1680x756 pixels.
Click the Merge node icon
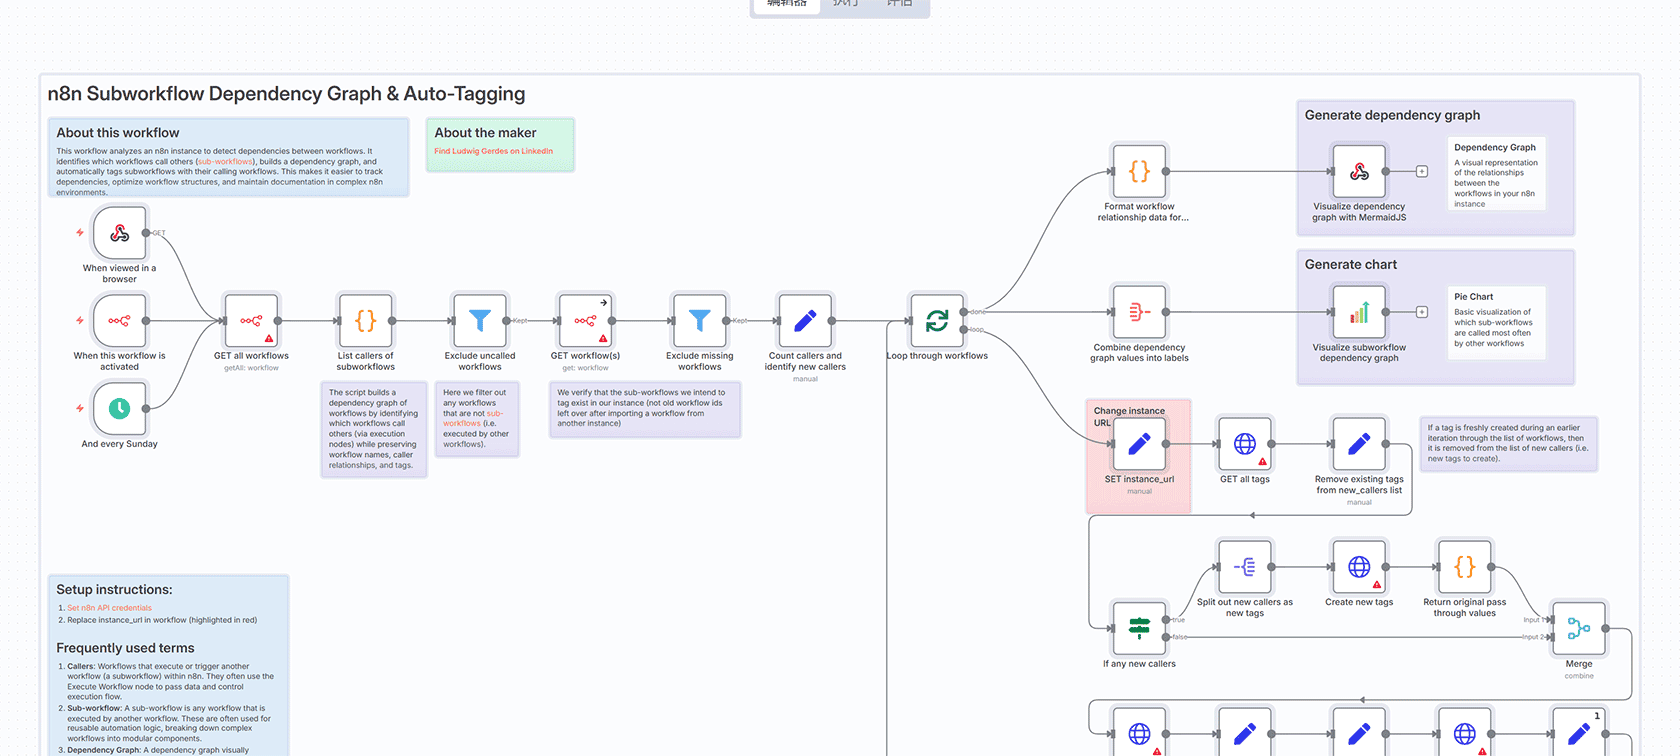(1578, 628)
